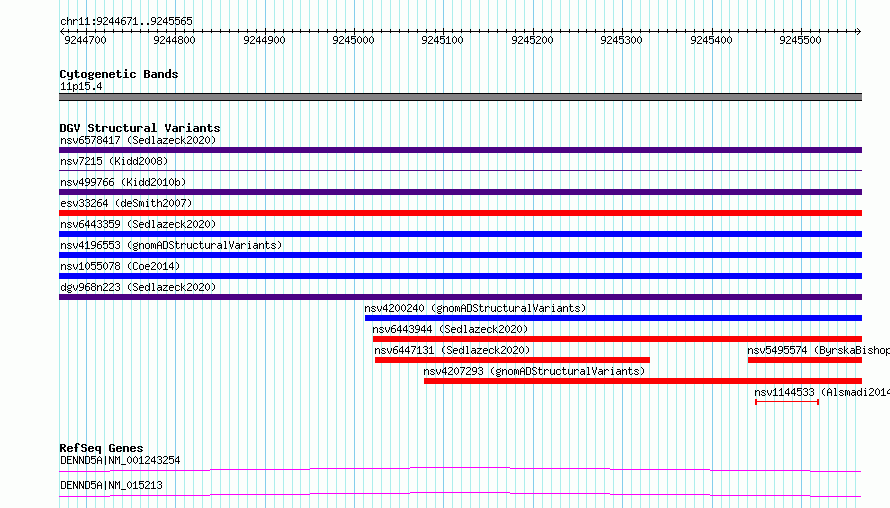Click ruler position 9244700
Screen dimensions: 890x508
point(85,40)
